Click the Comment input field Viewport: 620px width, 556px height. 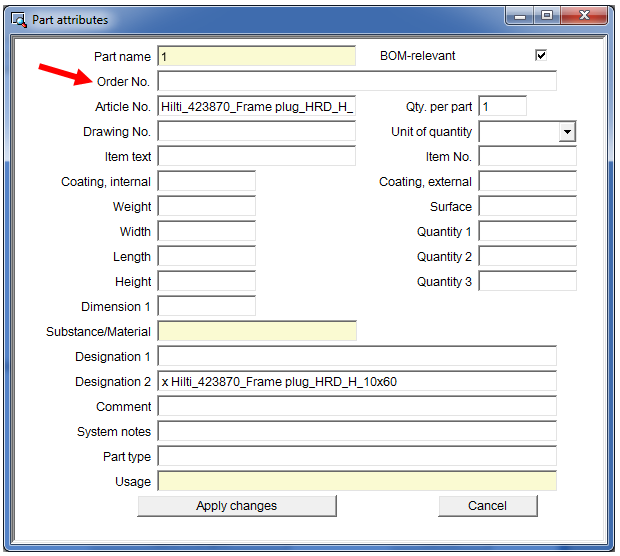[x=357, y=406]
